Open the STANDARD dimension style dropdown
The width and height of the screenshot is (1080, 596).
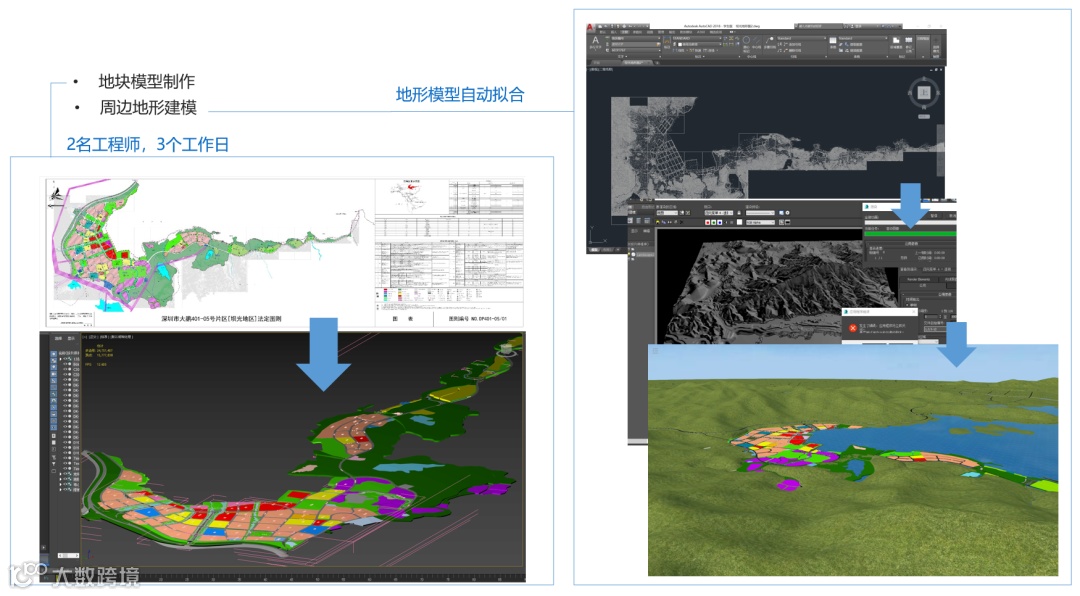coord(696,38)
